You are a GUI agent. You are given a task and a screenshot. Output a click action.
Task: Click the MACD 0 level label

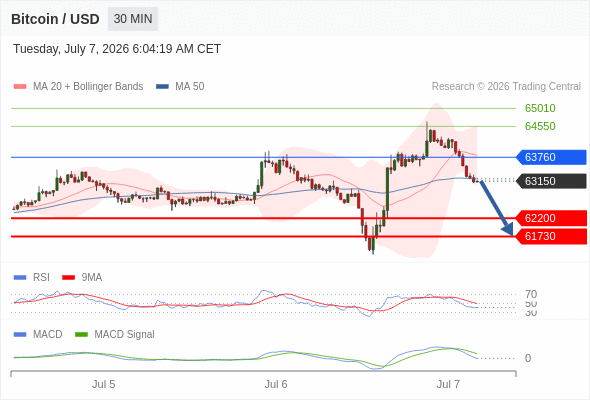(528, 358)
